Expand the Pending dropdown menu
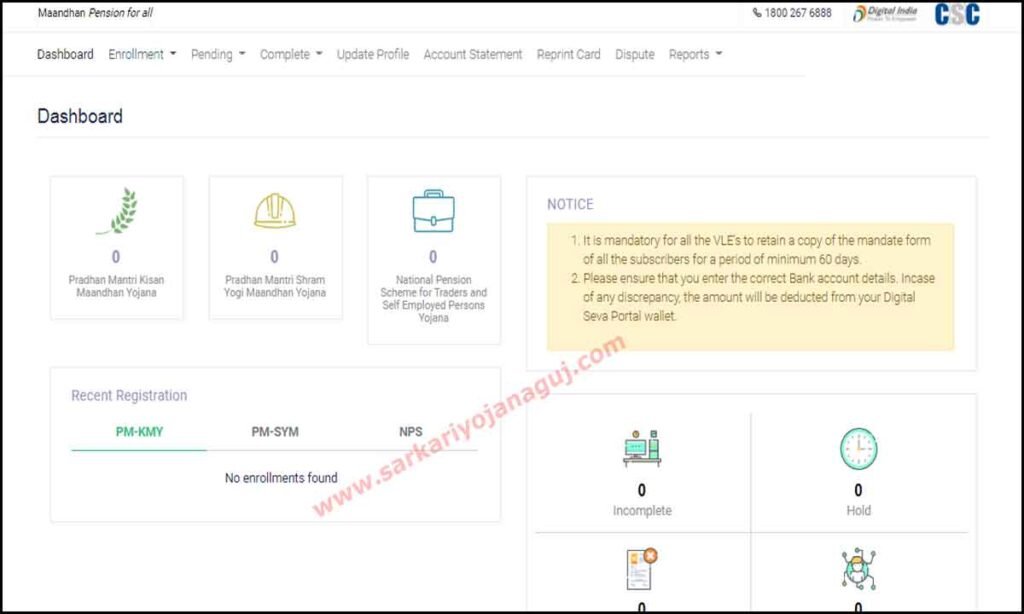The width and height of the screenshot is (1024, 614). click(x=218, y=54)
